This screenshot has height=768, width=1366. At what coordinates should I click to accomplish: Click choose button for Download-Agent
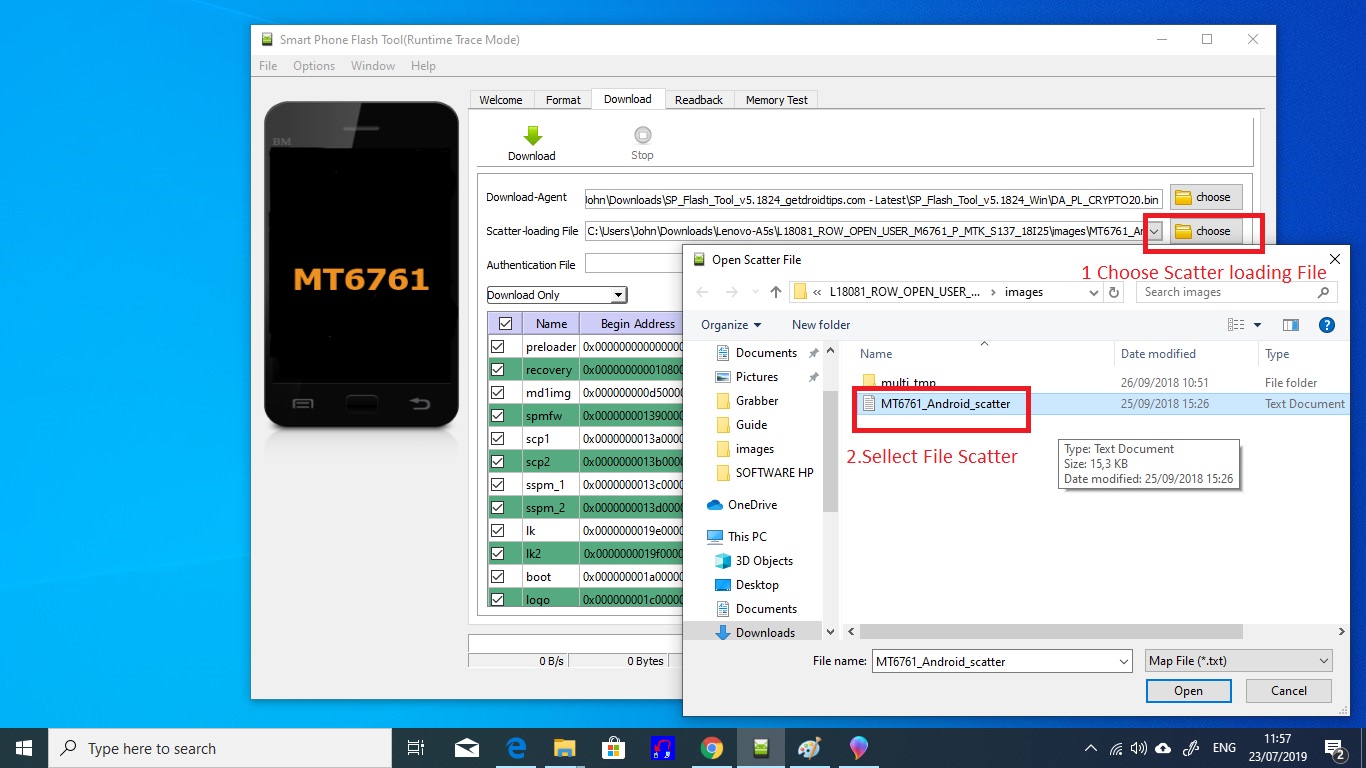1206,197
